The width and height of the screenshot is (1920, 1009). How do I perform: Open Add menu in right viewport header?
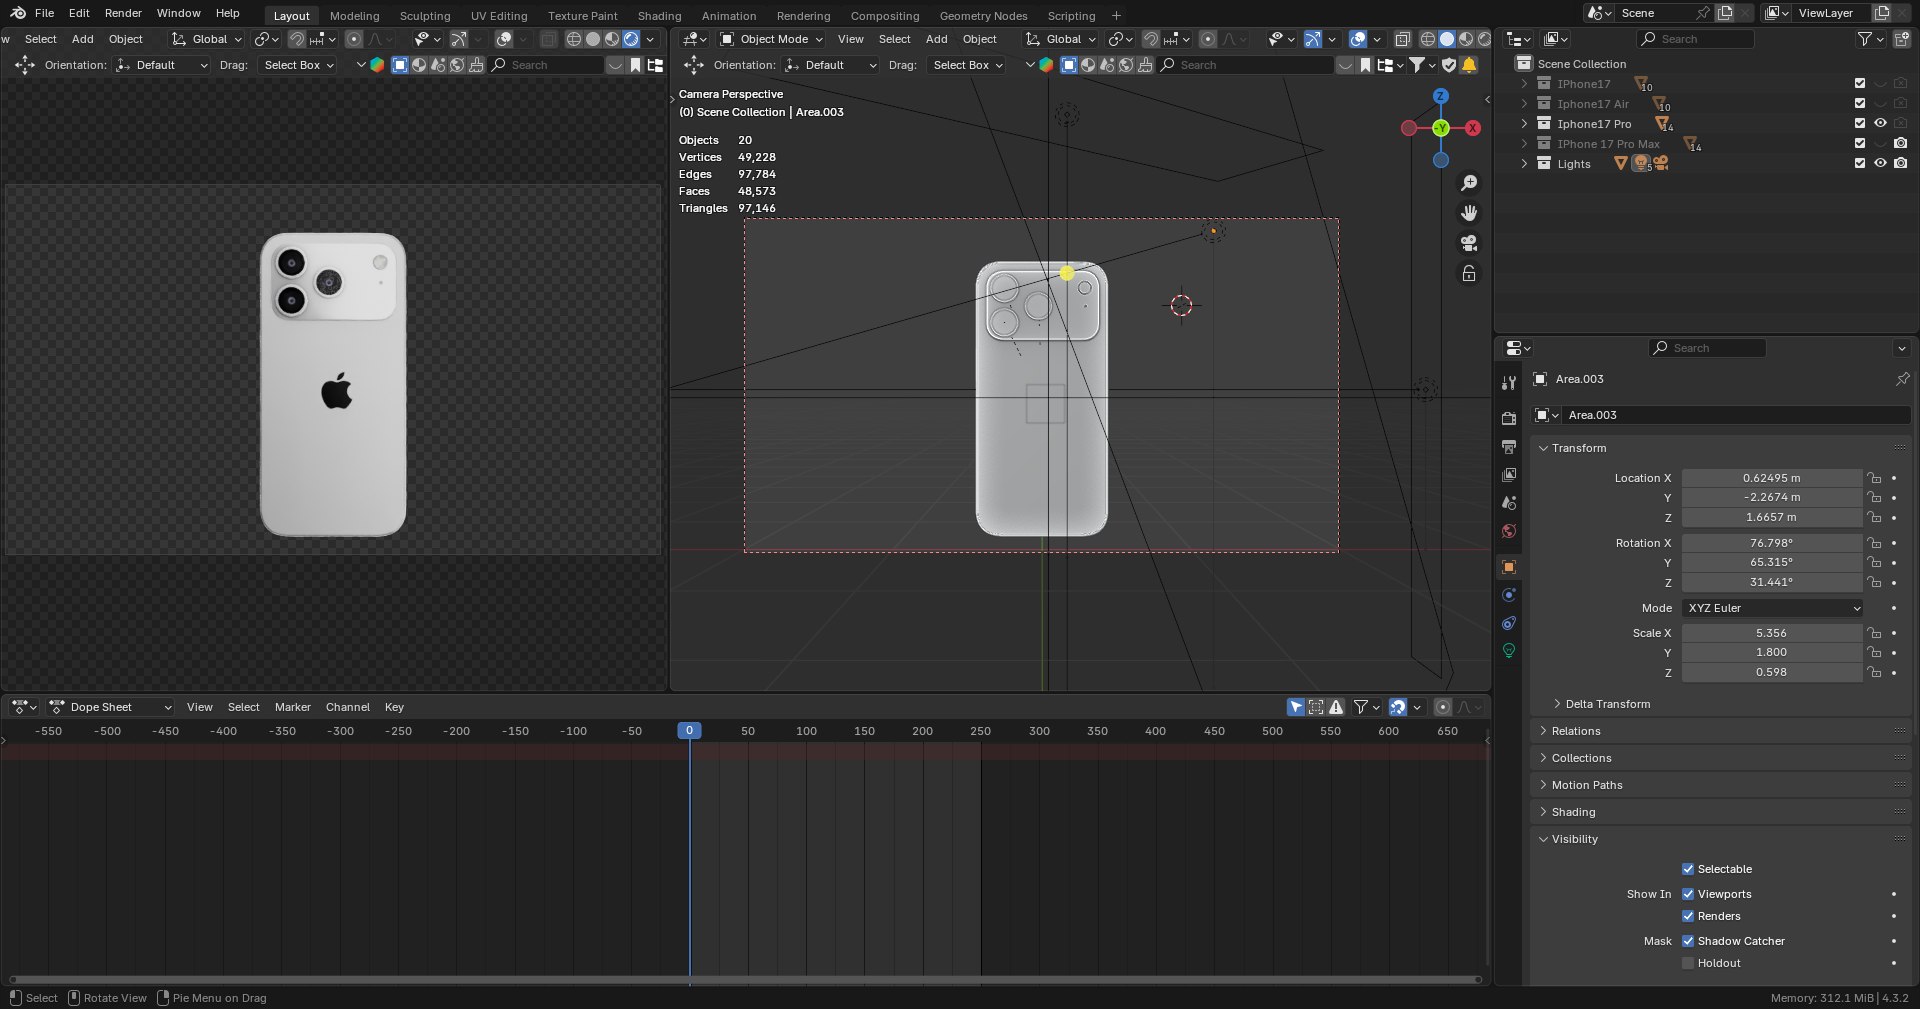point(936,39)
